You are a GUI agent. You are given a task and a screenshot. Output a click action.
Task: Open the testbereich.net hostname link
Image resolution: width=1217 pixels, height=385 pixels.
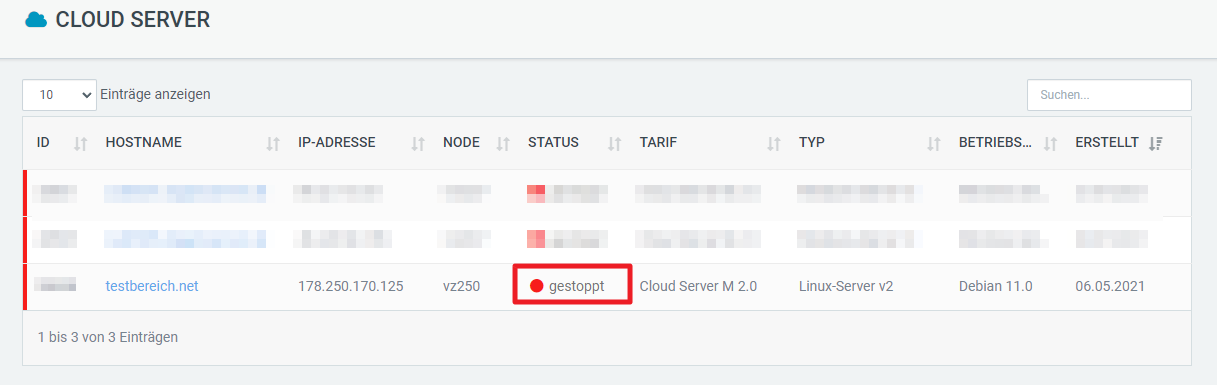153,286
